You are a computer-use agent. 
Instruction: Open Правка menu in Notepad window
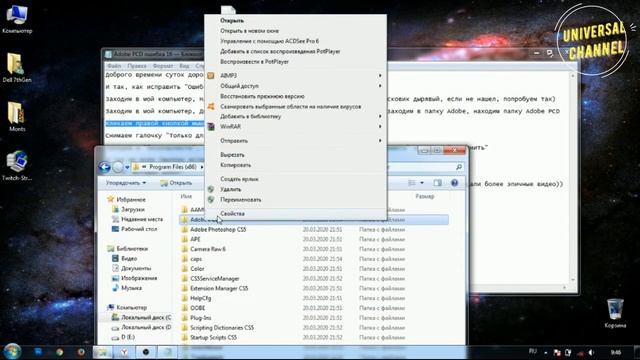tap(136, 66)
